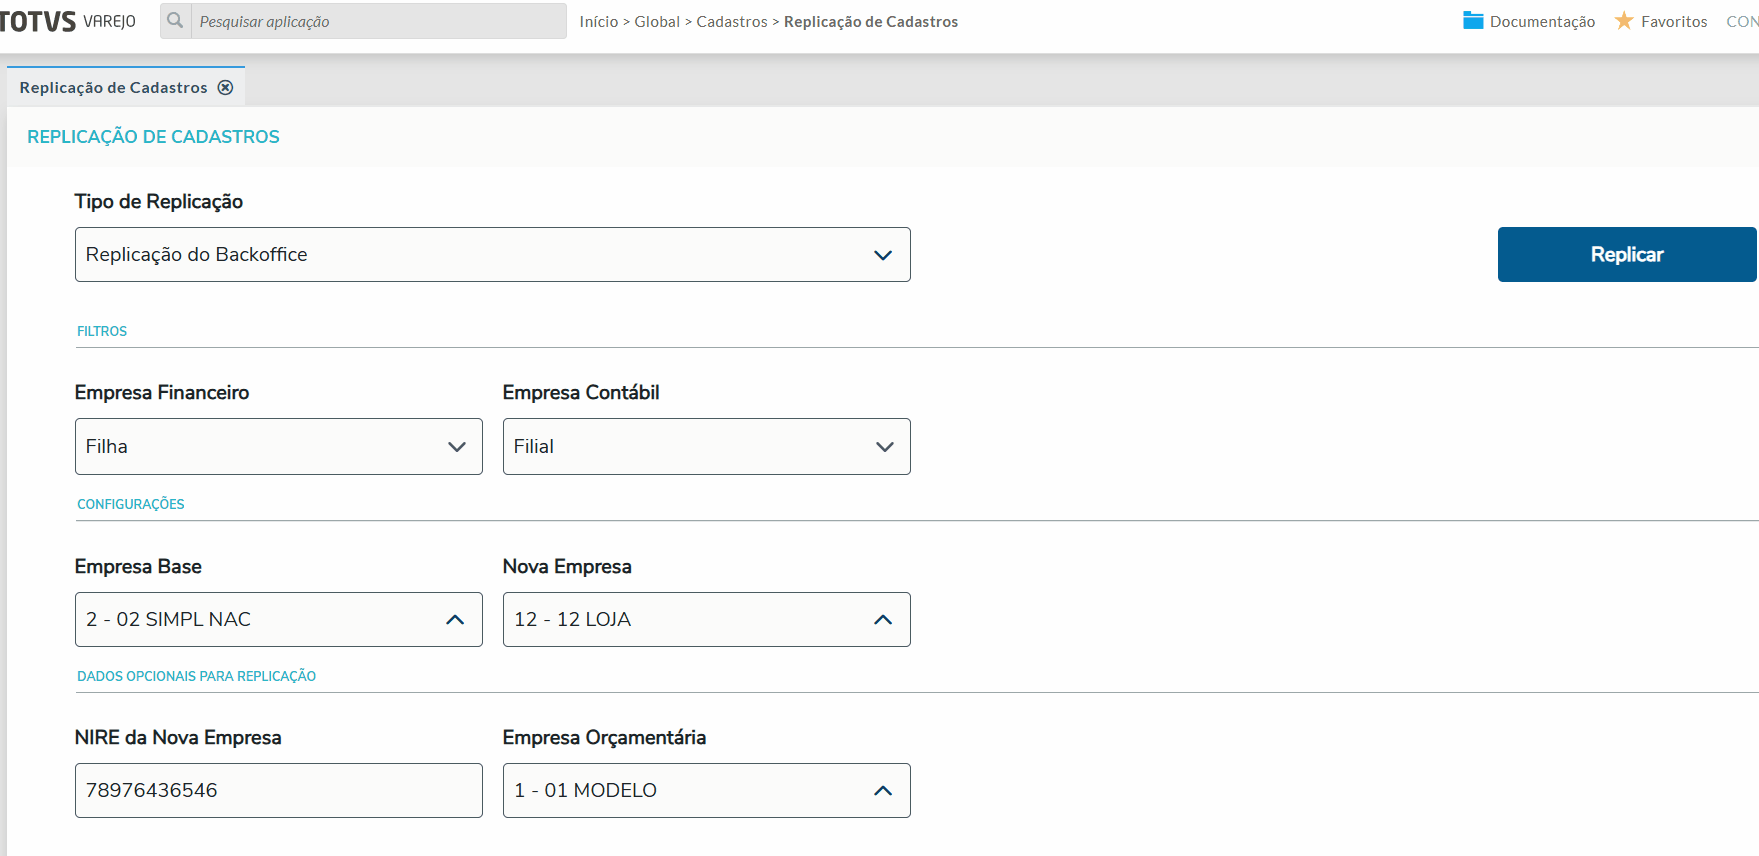
Task: Expand the Empresa Financeiro dropdown
Action: coord(457,447)
